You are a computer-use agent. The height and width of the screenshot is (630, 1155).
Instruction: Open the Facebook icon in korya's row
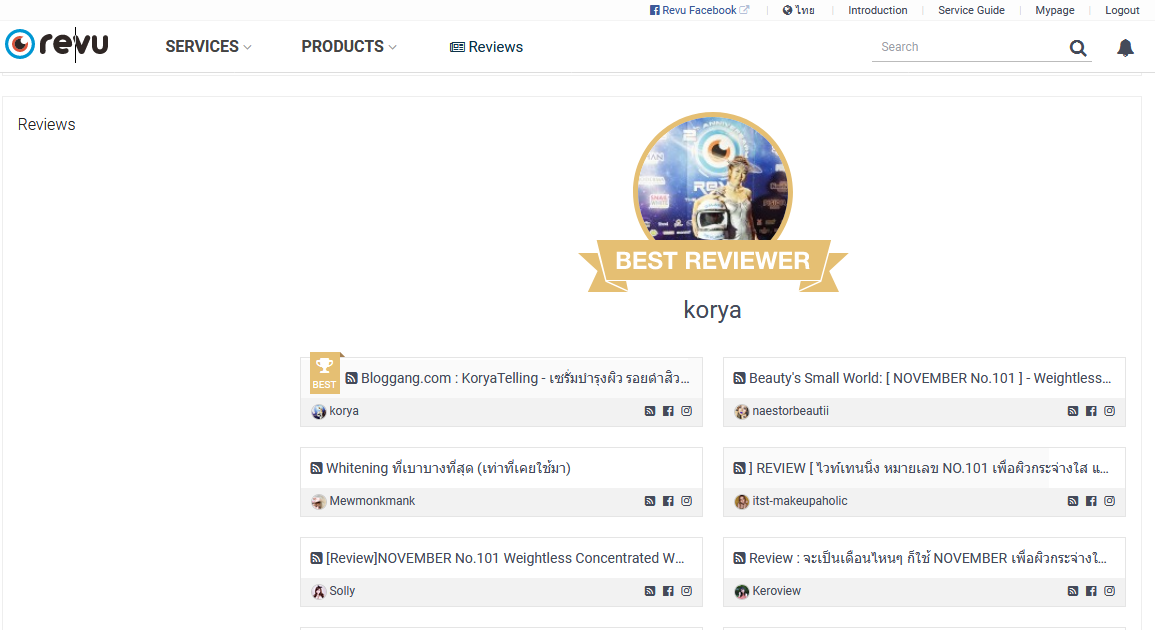[668, 411]
